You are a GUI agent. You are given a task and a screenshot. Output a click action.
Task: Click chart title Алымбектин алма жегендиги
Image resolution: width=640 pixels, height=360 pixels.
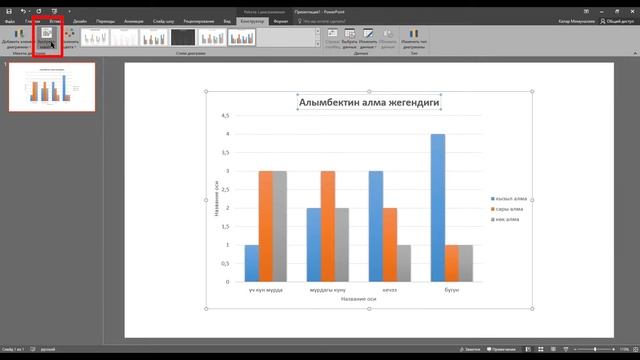click(369, 102)
